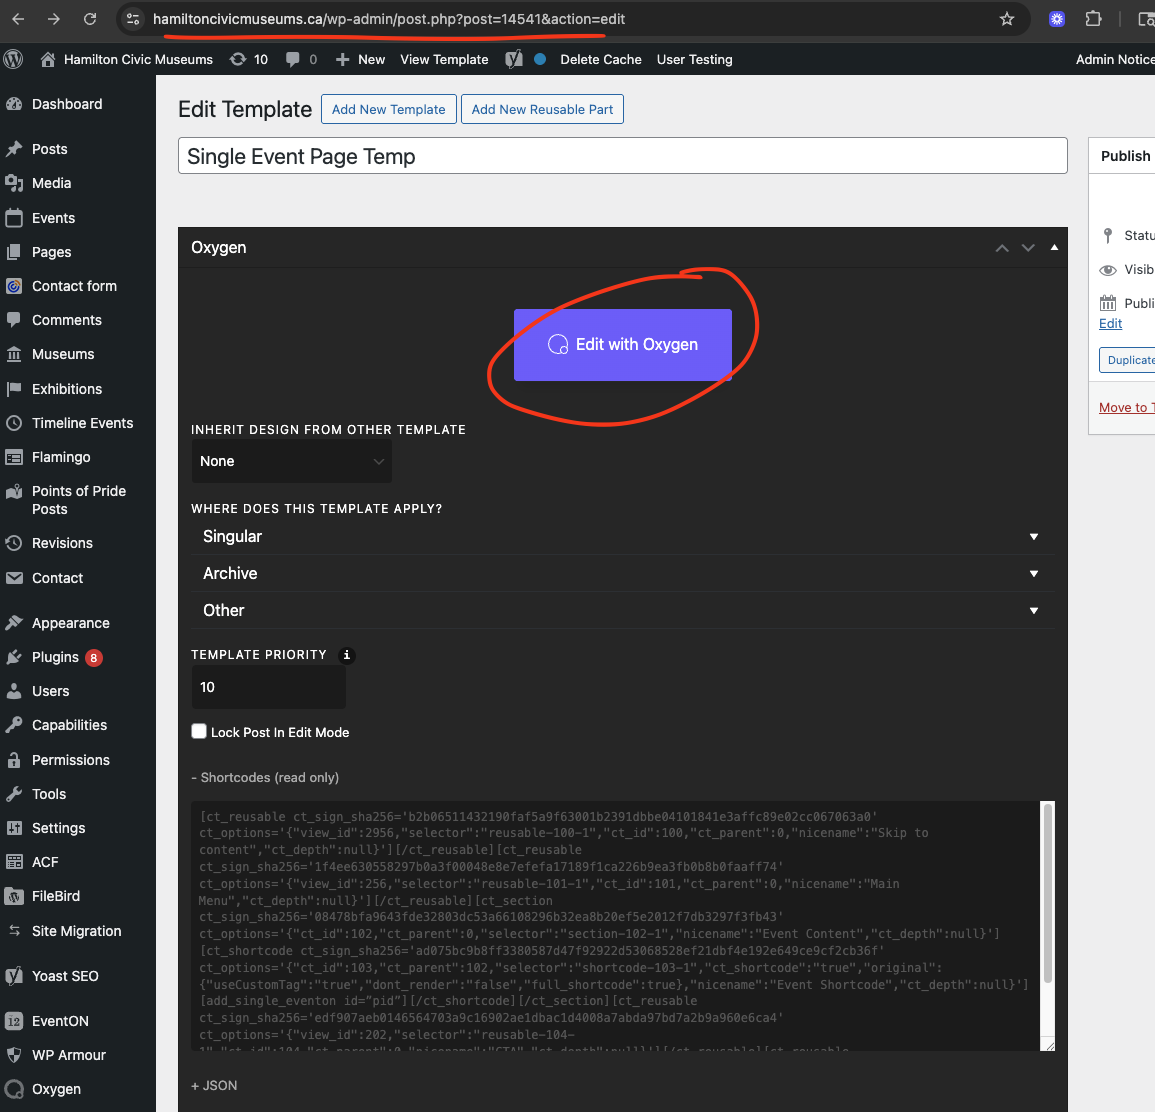This screenshot has height=1112, width=1155.
Task: Collapse the Oxygen panel using the triangle toggle
Action: (x=1054, y=248)
